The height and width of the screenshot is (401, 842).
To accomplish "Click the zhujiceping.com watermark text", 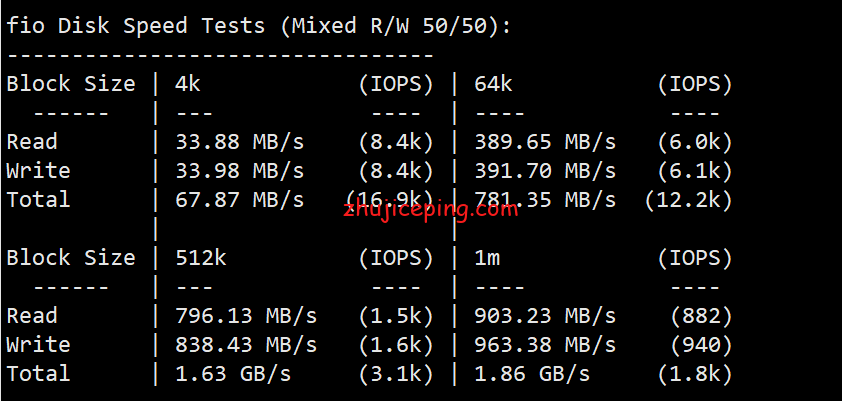I will point(431,209).
